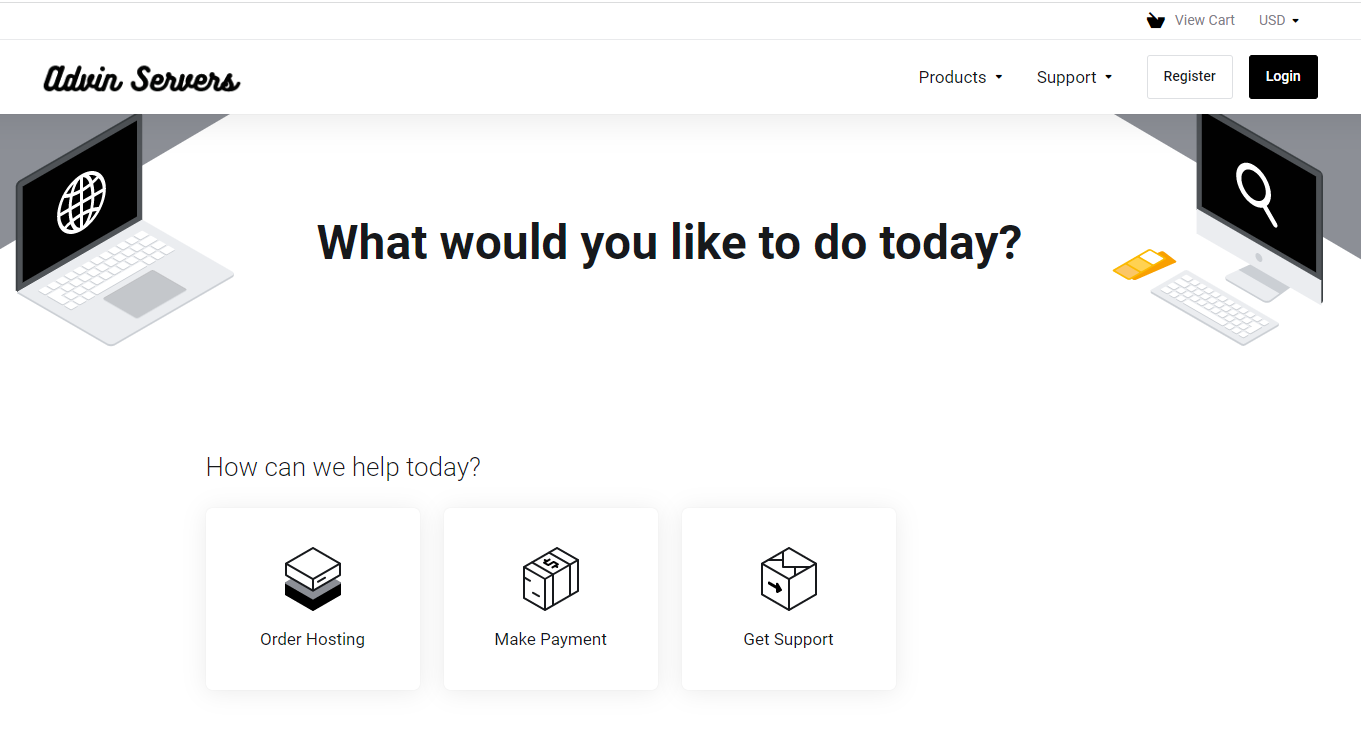Click the orange card illustration

[x=1144, y=264]
